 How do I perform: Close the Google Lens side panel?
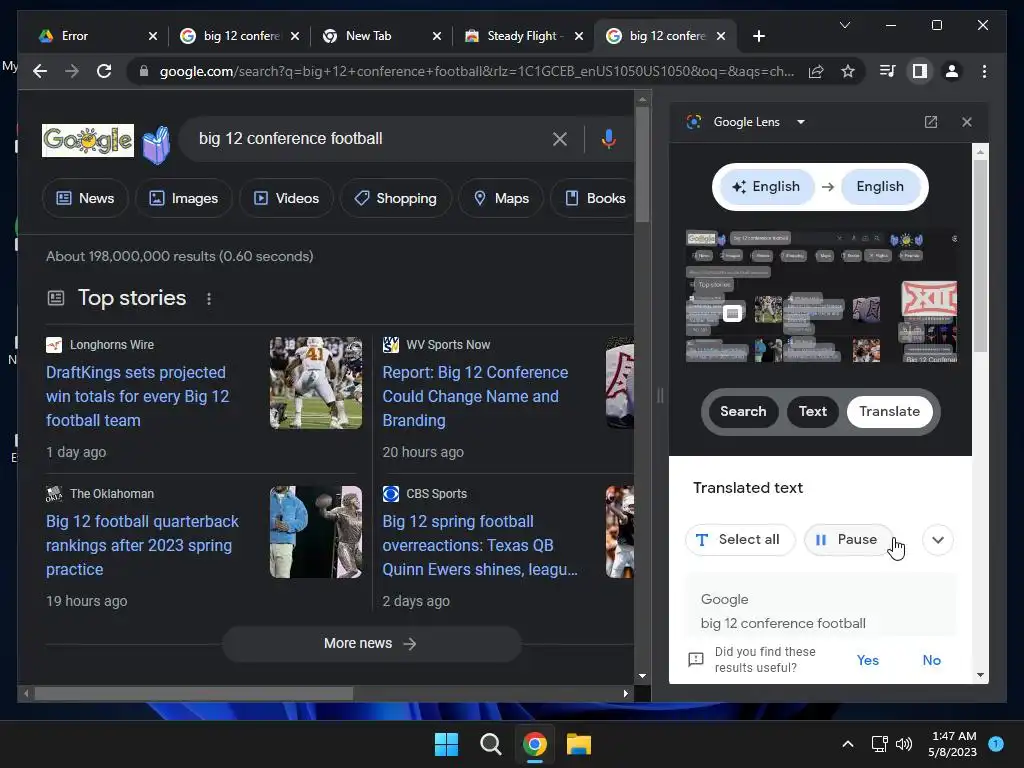pyautogui.click(x=967, y=121)
